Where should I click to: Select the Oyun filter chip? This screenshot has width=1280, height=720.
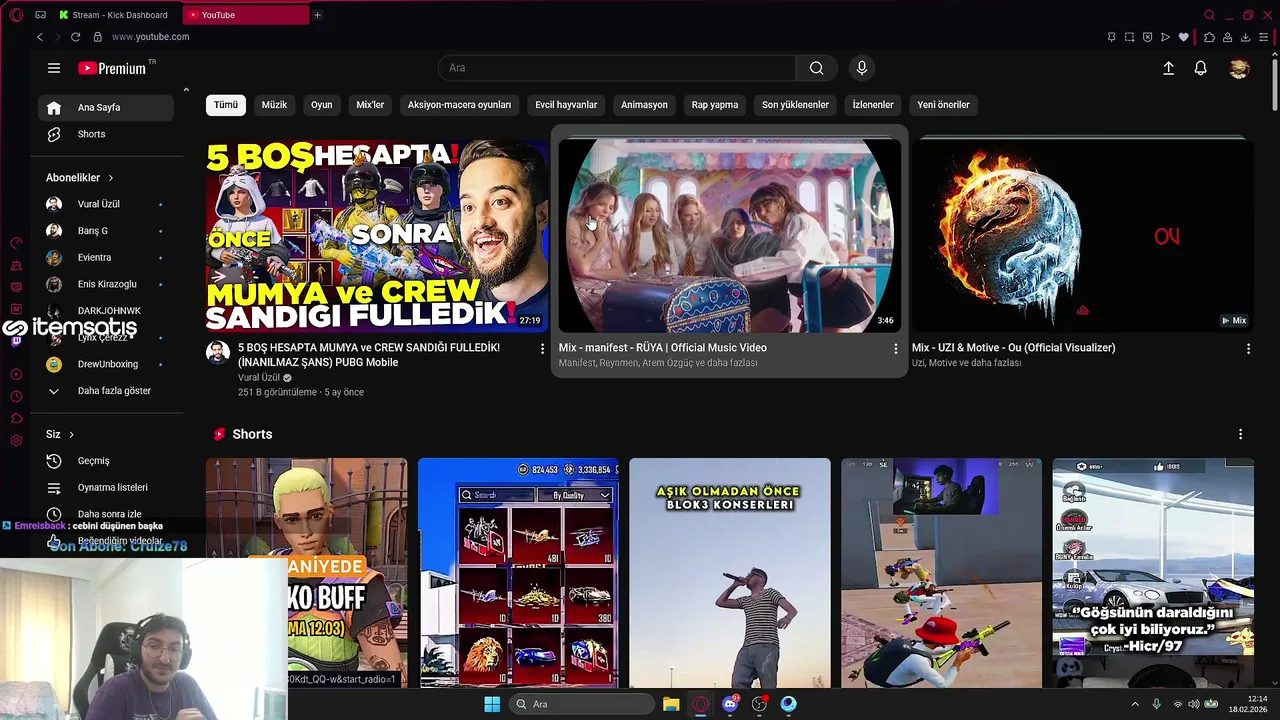(x=321, y=105)
